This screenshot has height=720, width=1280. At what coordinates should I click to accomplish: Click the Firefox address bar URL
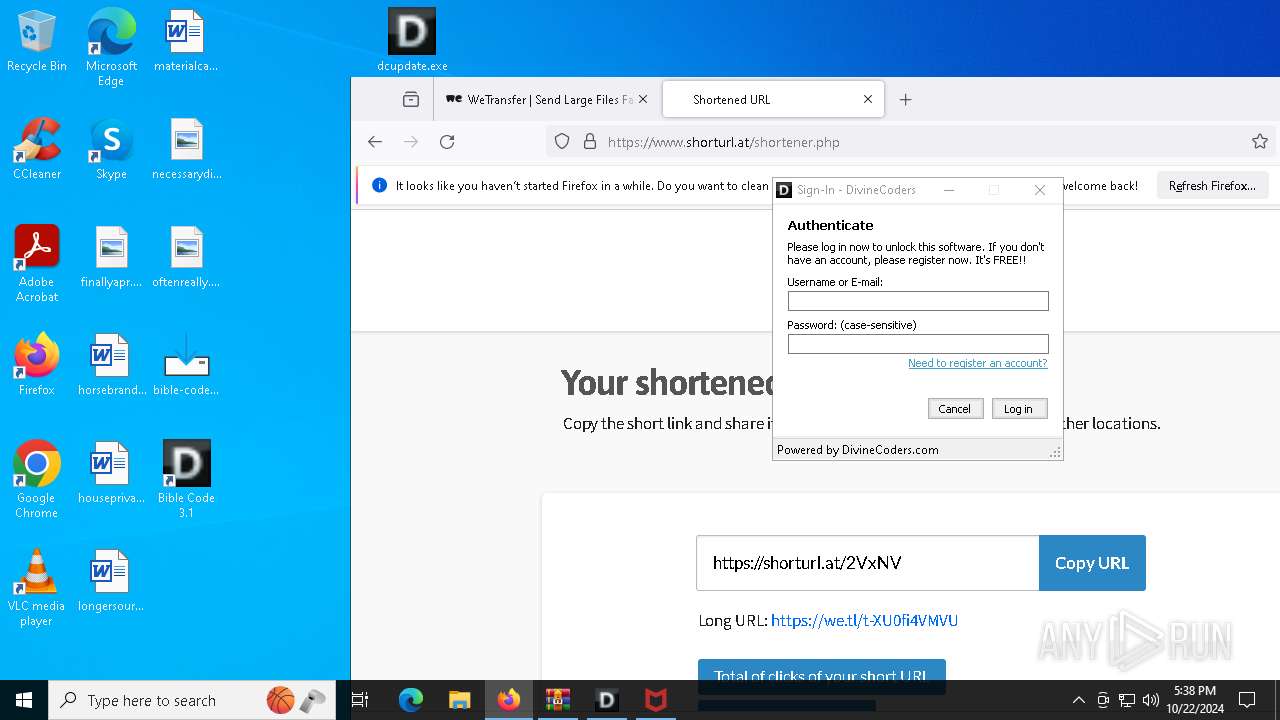[724, 142]
